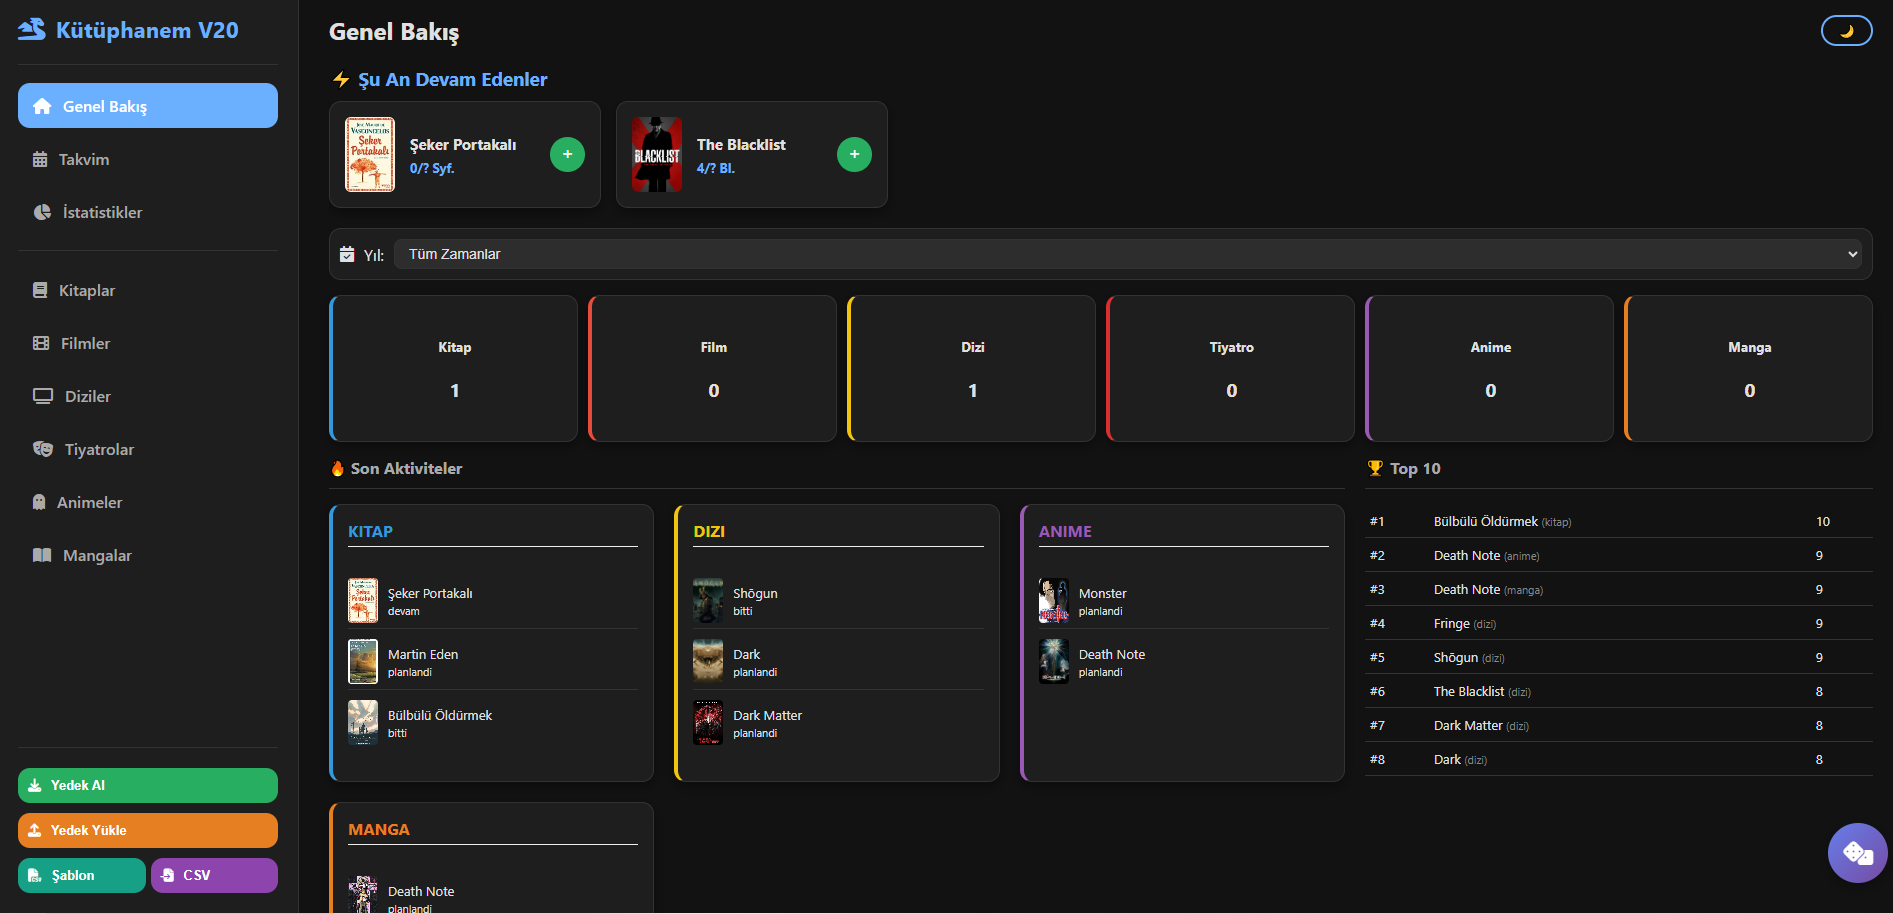This screenshot has width=1893, height=914.
Task: Open the Tiyatrolar section
Action: (x=98, y=449)
